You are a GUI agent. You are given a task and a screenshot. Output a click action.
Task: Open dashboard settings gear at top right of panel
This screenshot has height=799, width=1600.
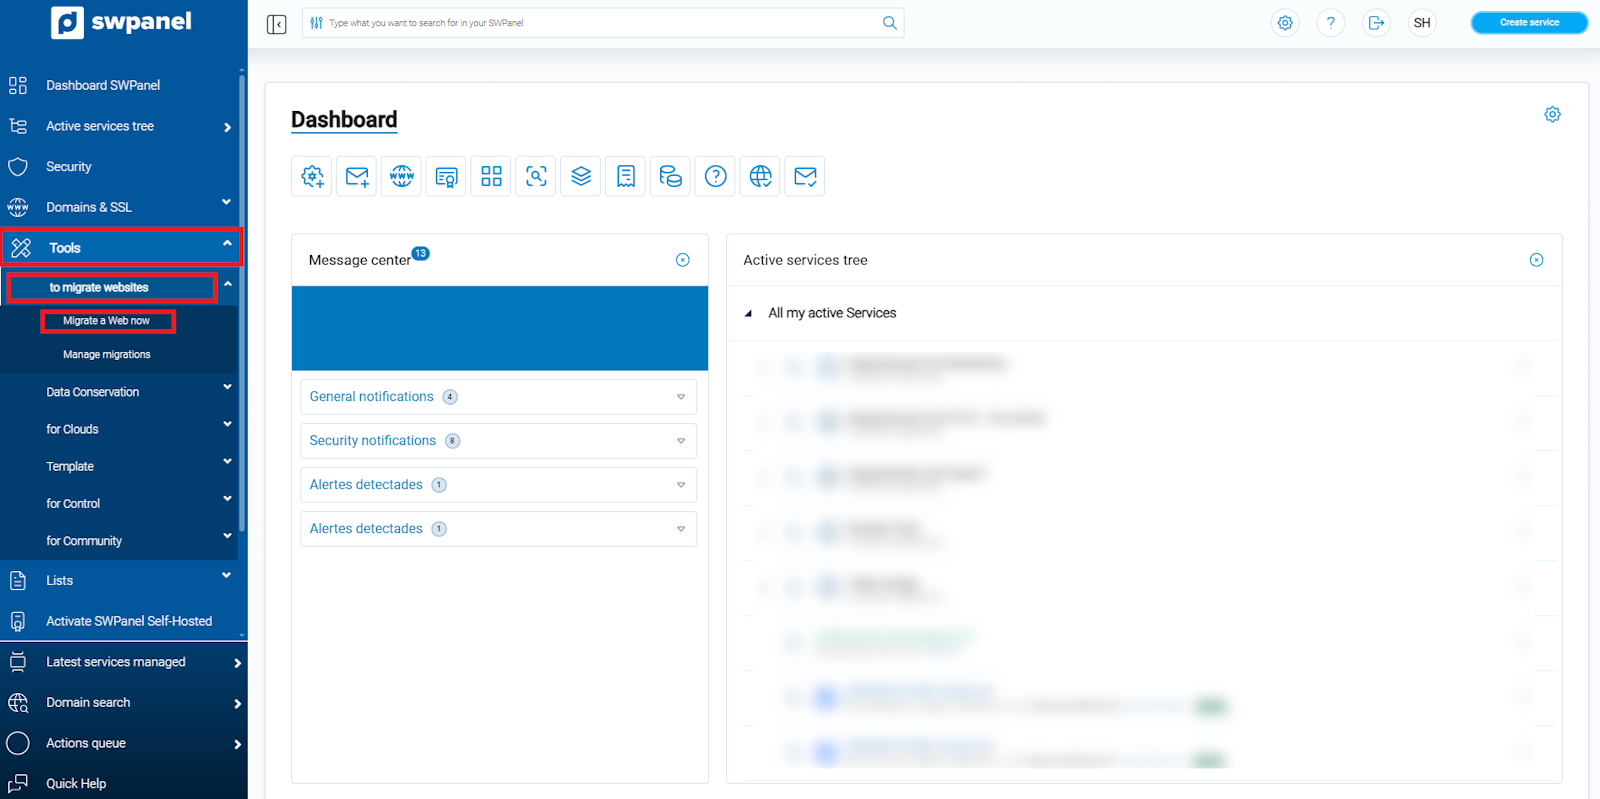coord(1552,115)
